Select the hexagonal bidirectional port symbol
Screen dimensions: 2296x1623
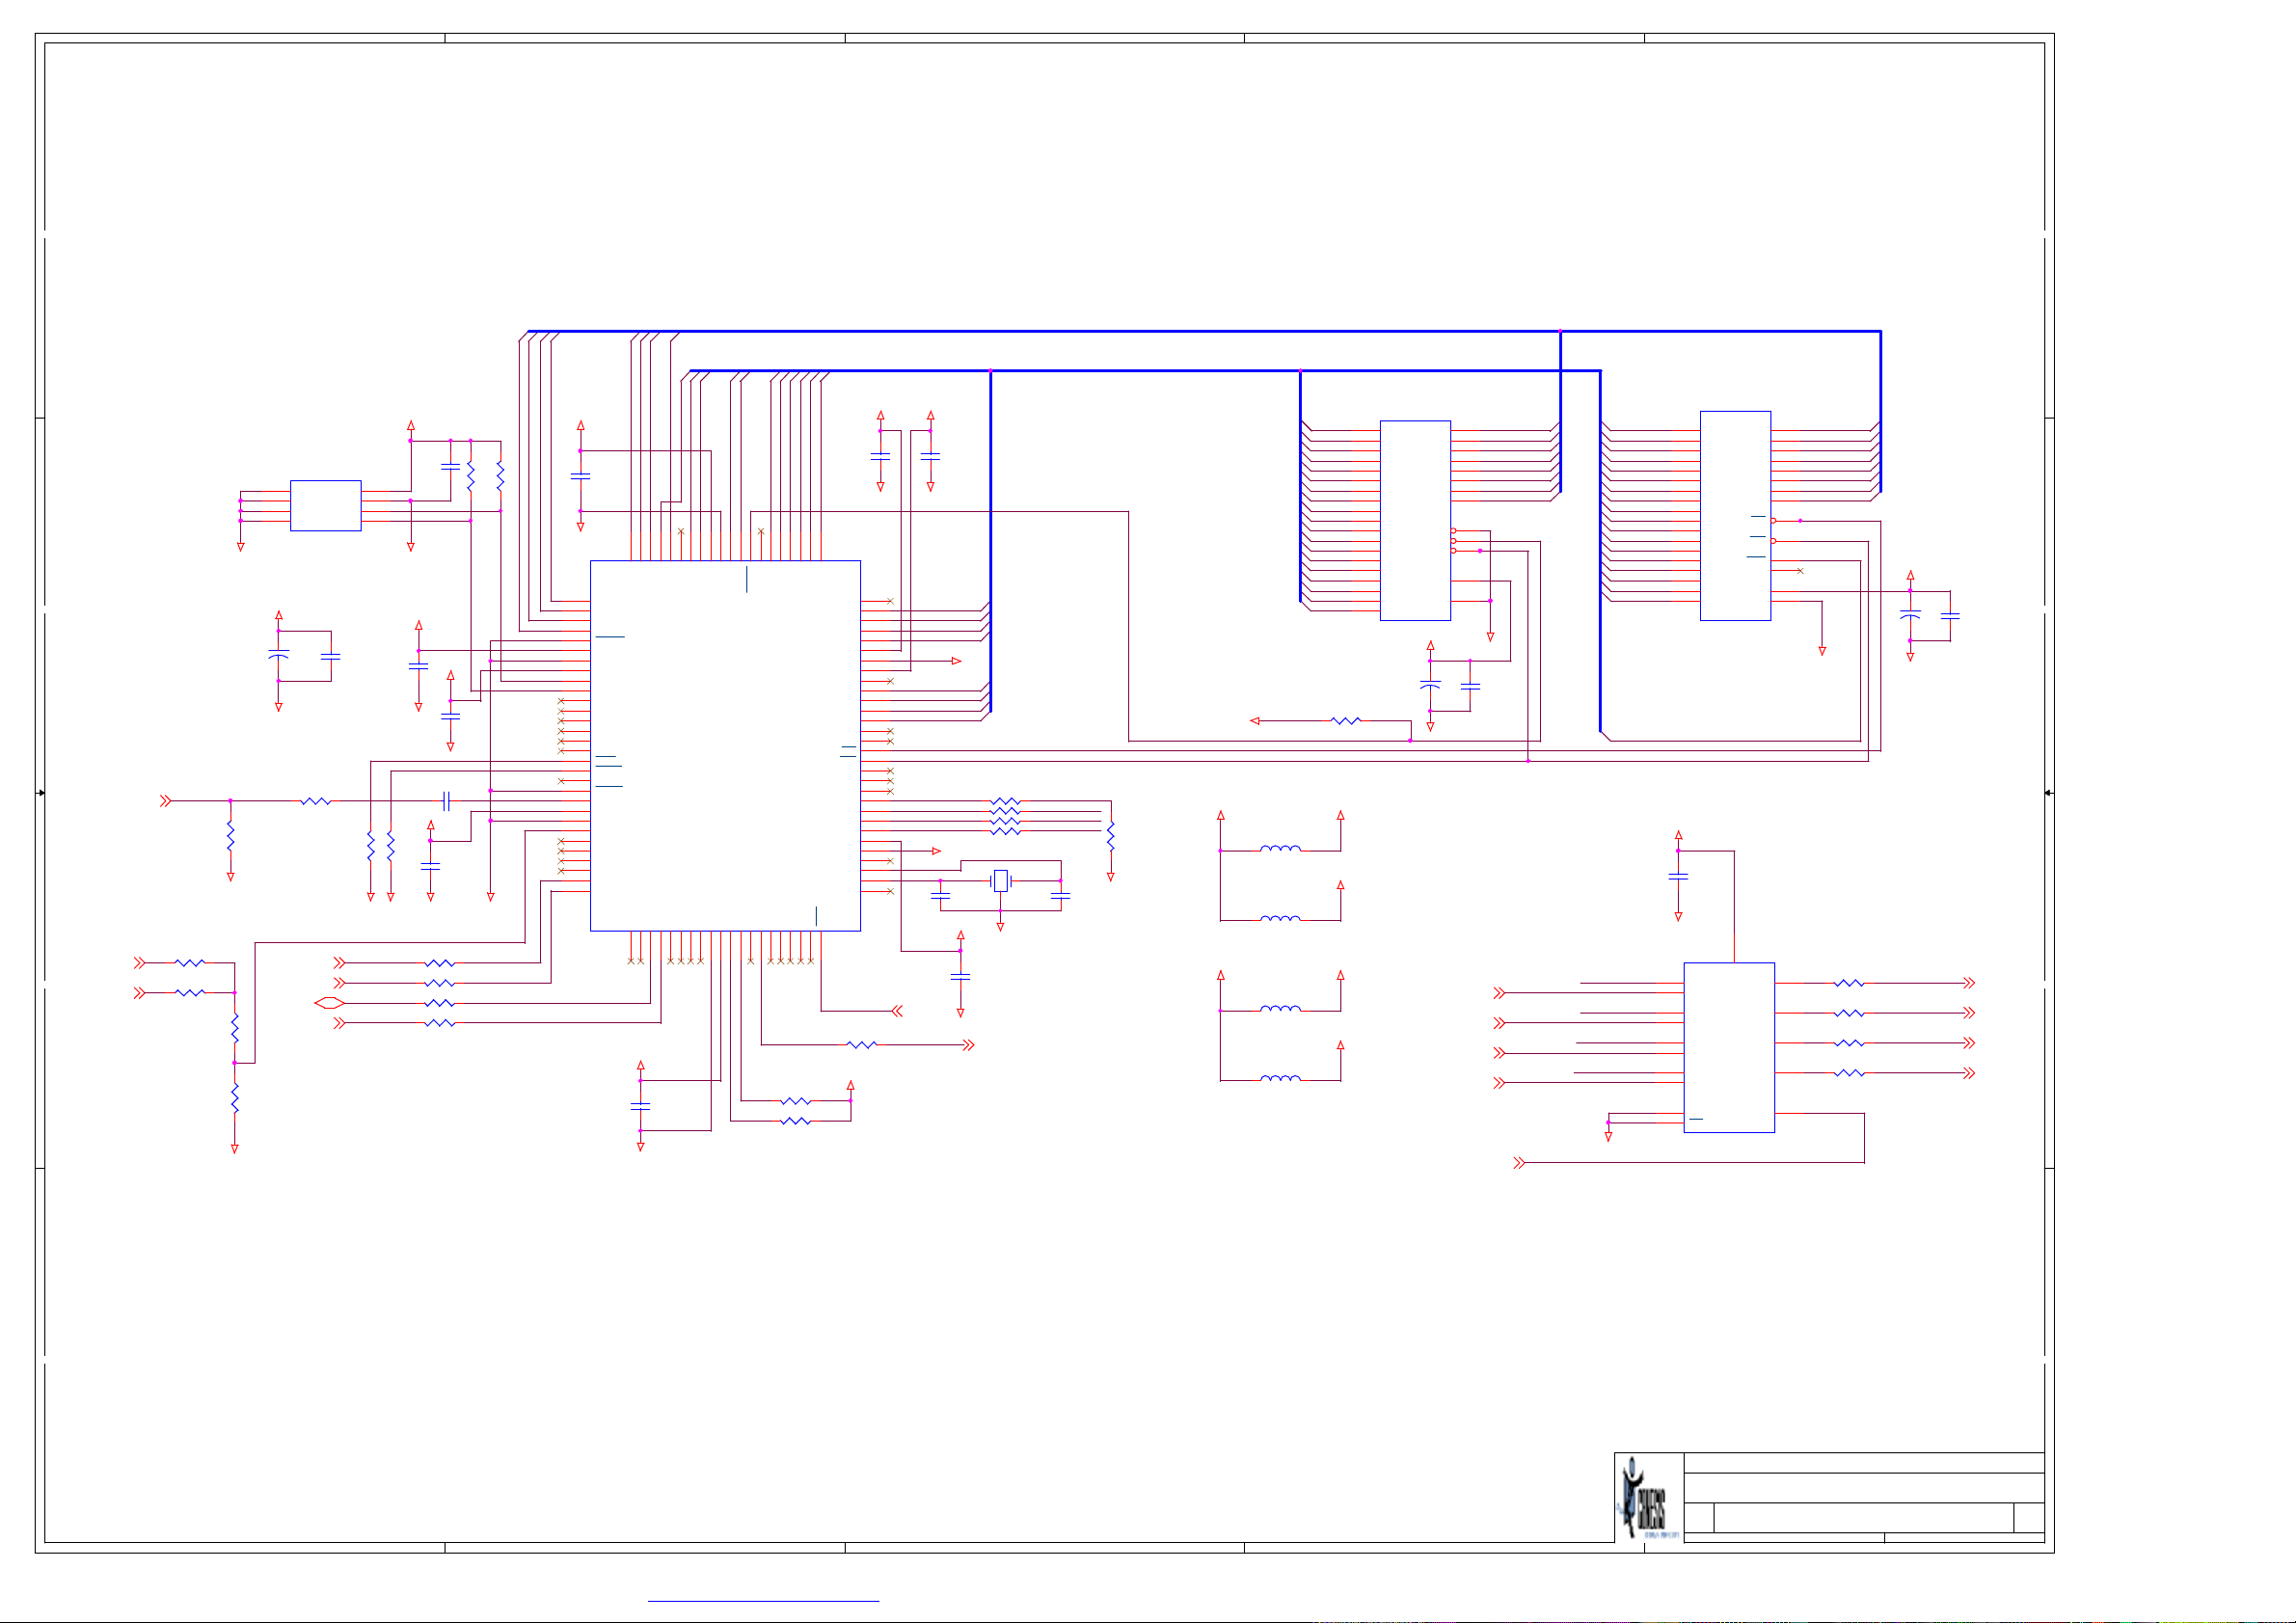point(329,1003)
